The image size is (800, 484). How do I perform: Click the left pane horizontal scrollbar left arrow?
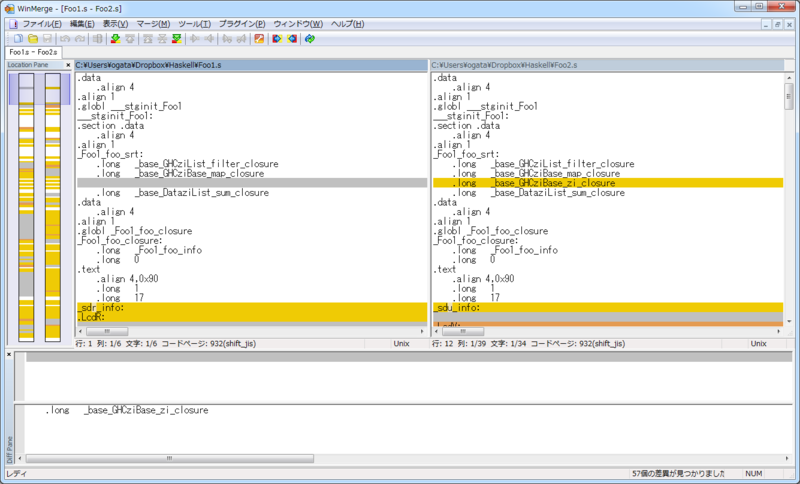pos(81,332)
